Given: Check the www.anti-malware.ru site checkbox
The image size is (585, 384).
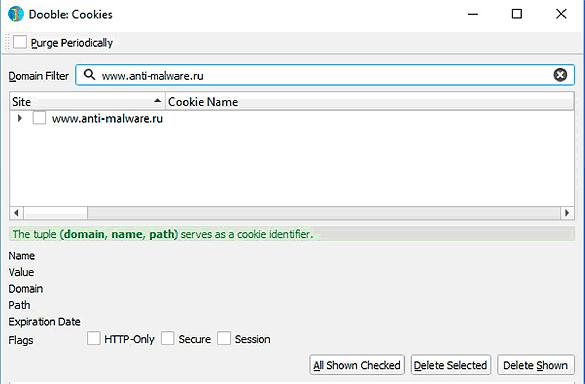Looking at the screenshot, I should click(x=39, y=118).
